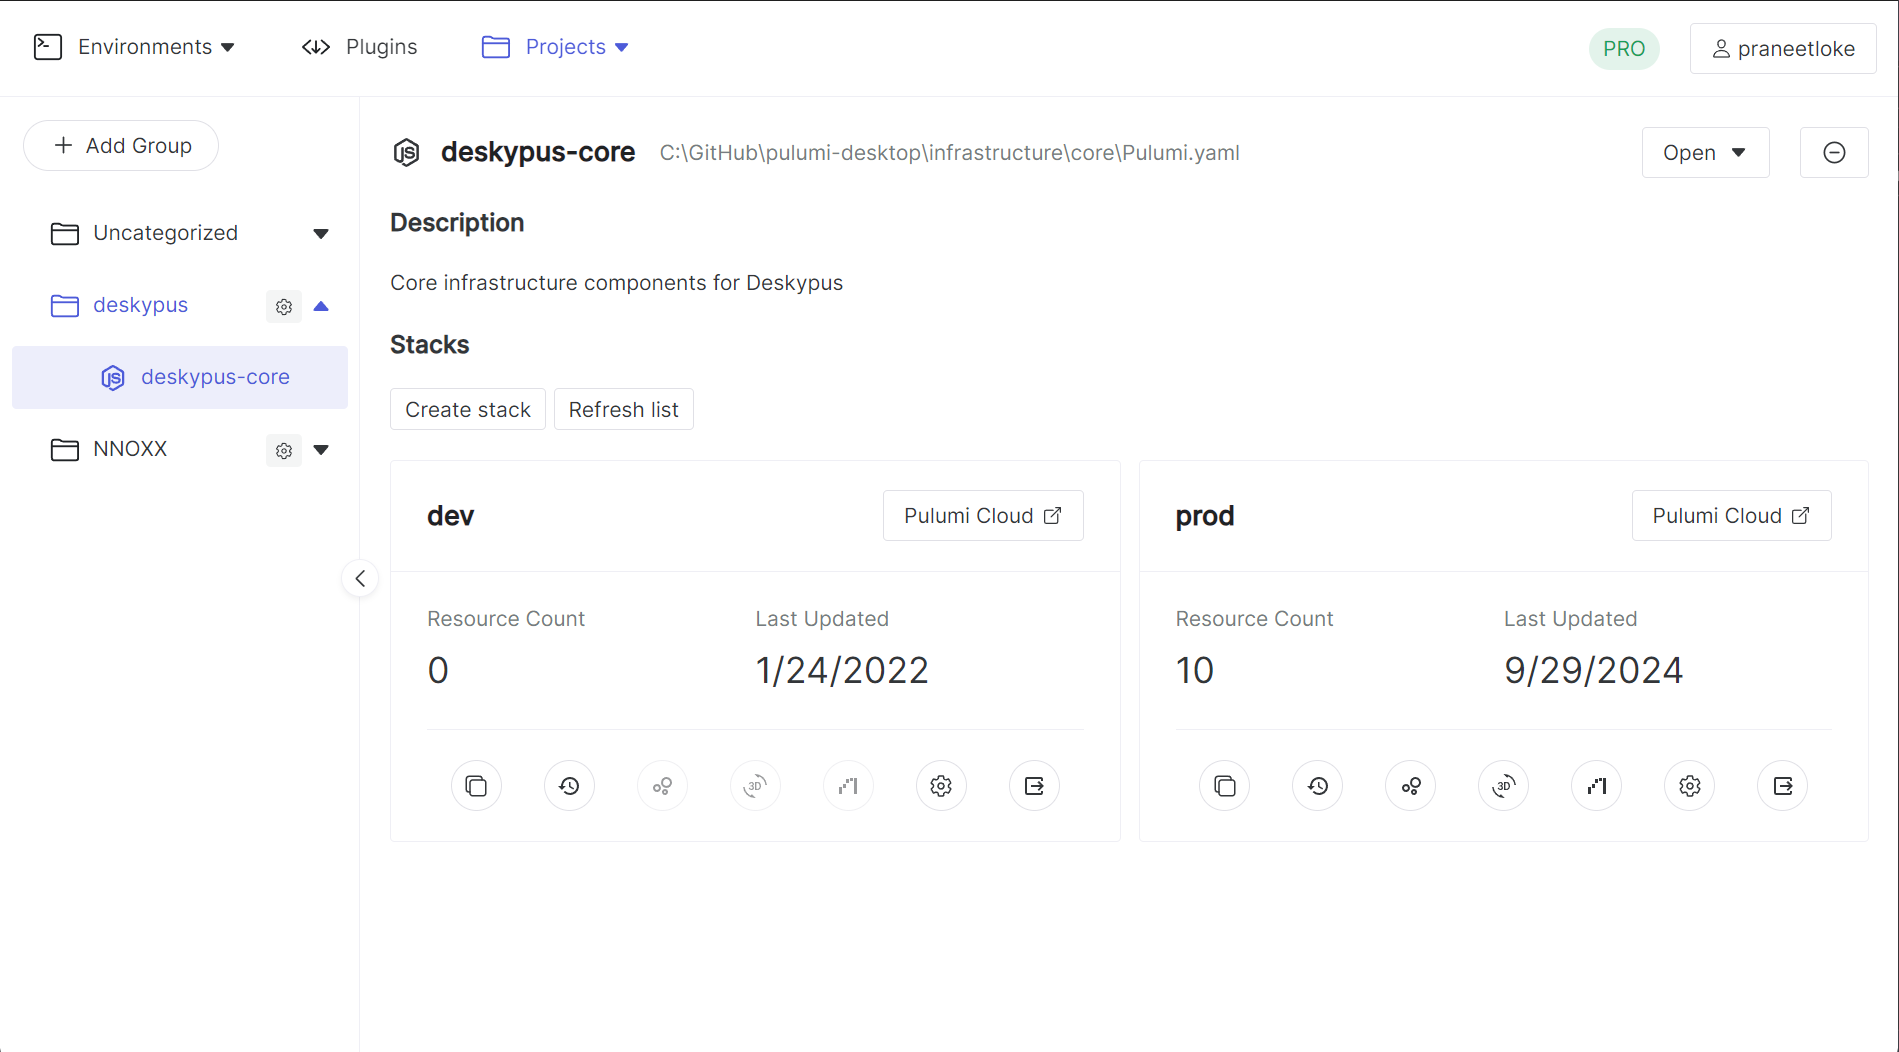
Task: Click the prod resource count 10
Action: click(1195, 670)
